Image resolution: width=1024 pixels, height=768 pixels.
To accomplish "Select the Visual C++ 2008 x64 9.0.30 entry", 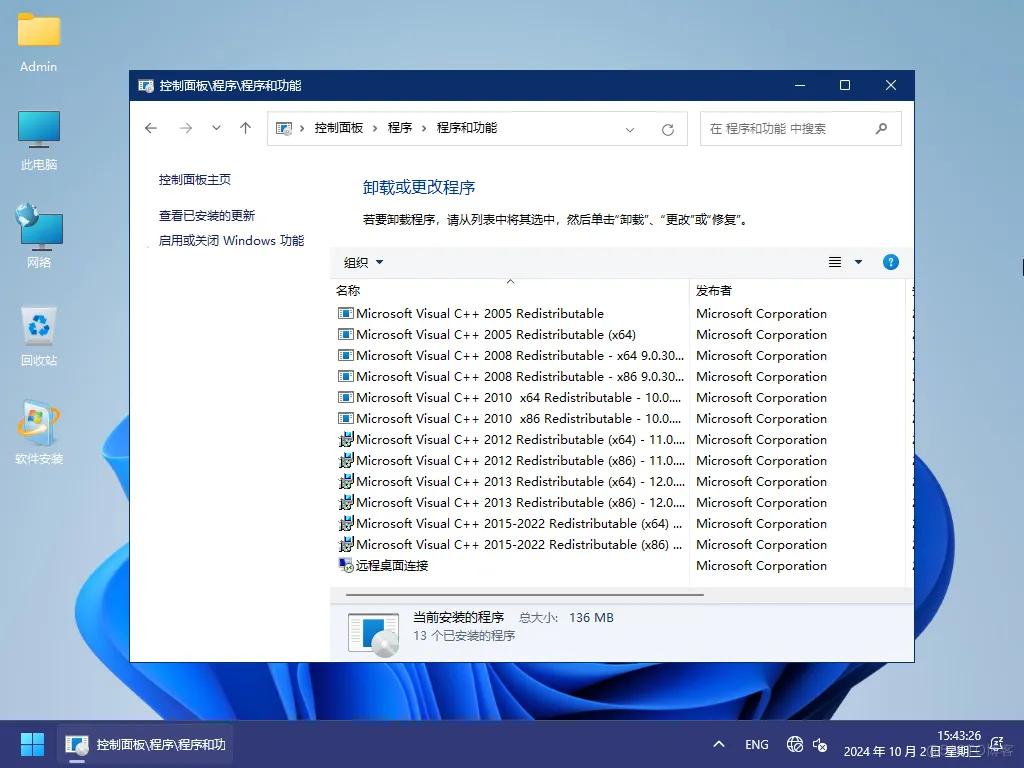I will pos(510,355).
